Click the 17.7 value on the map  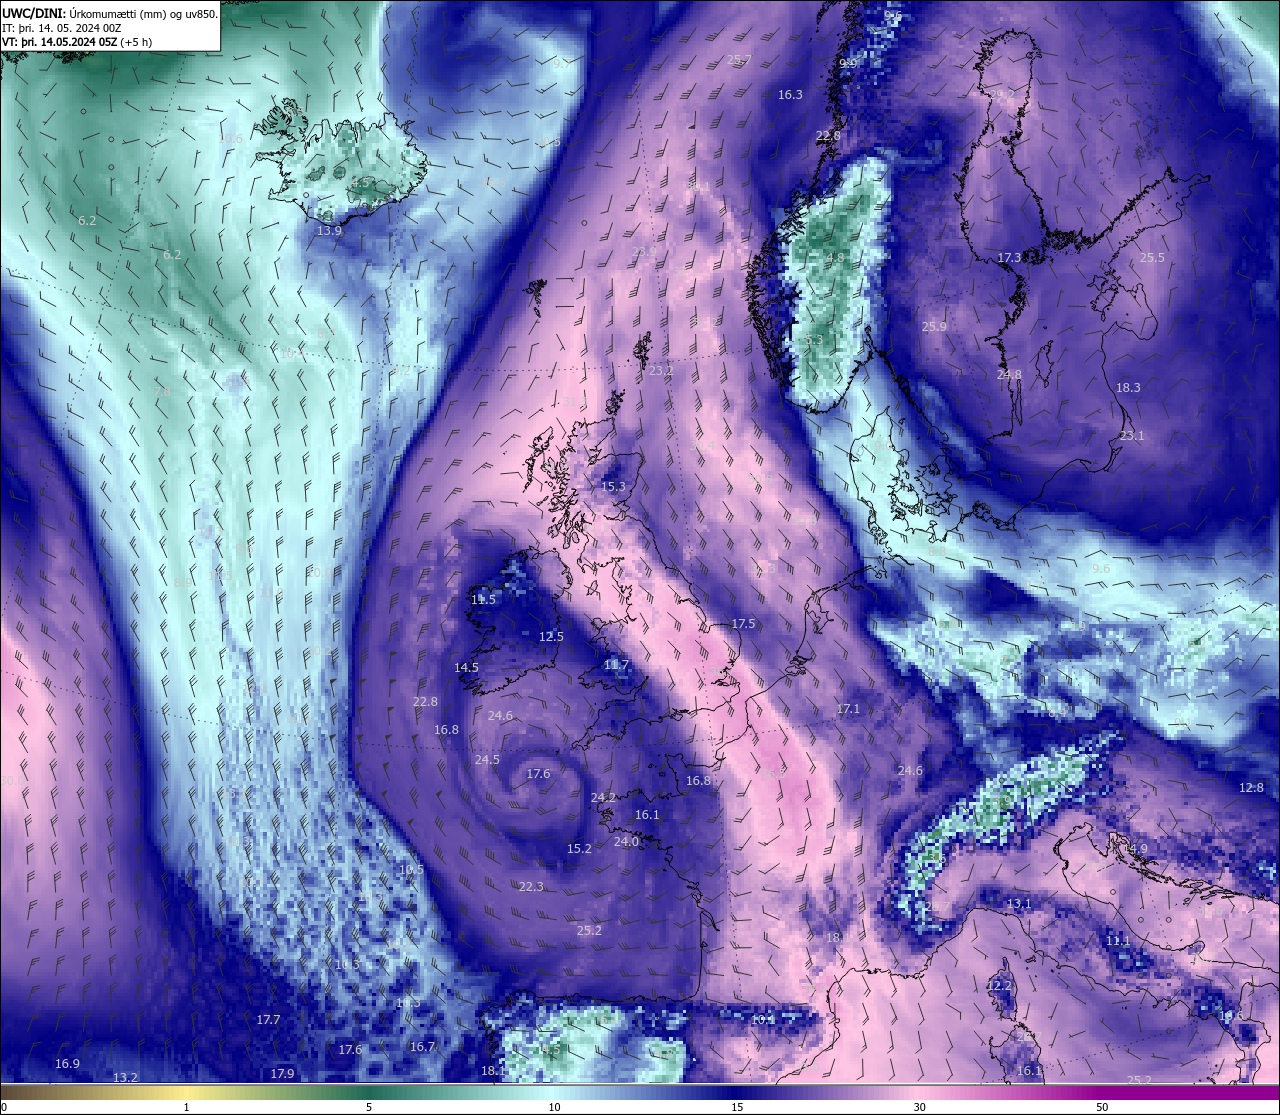click(268, 1020)
